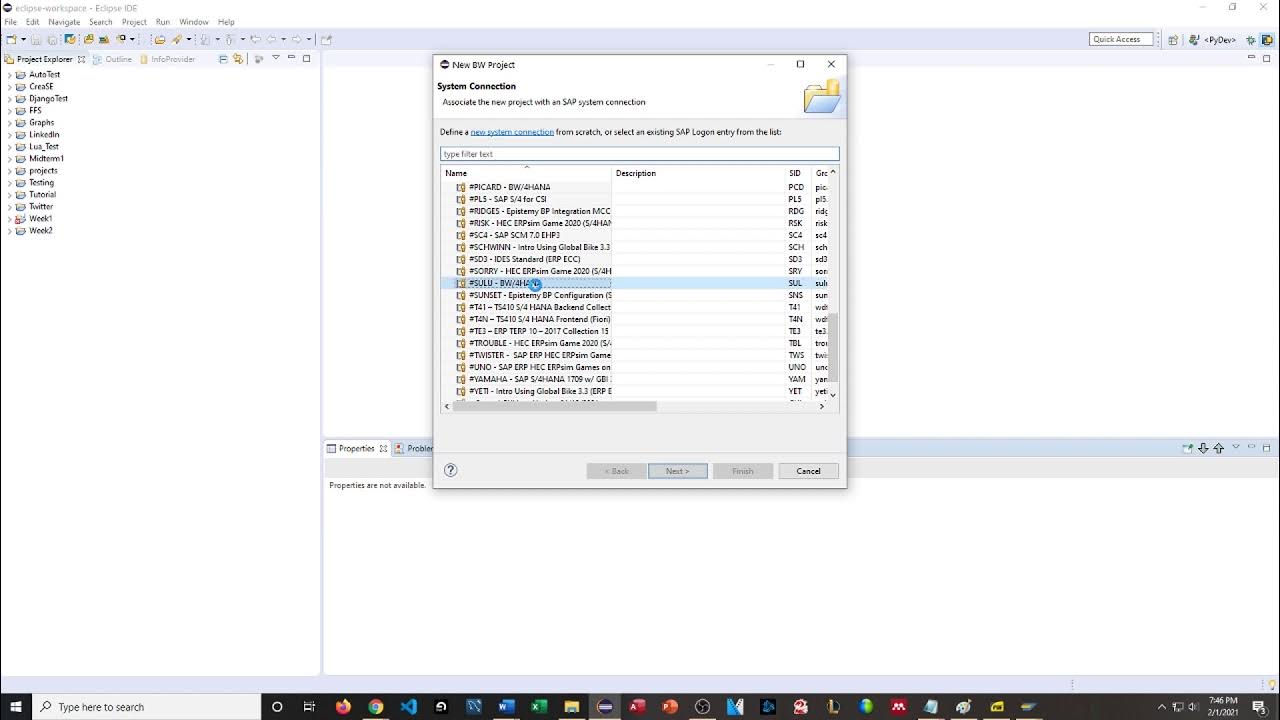Open the Window menu
Screen dimensions: 1280x720
point(194,22)
